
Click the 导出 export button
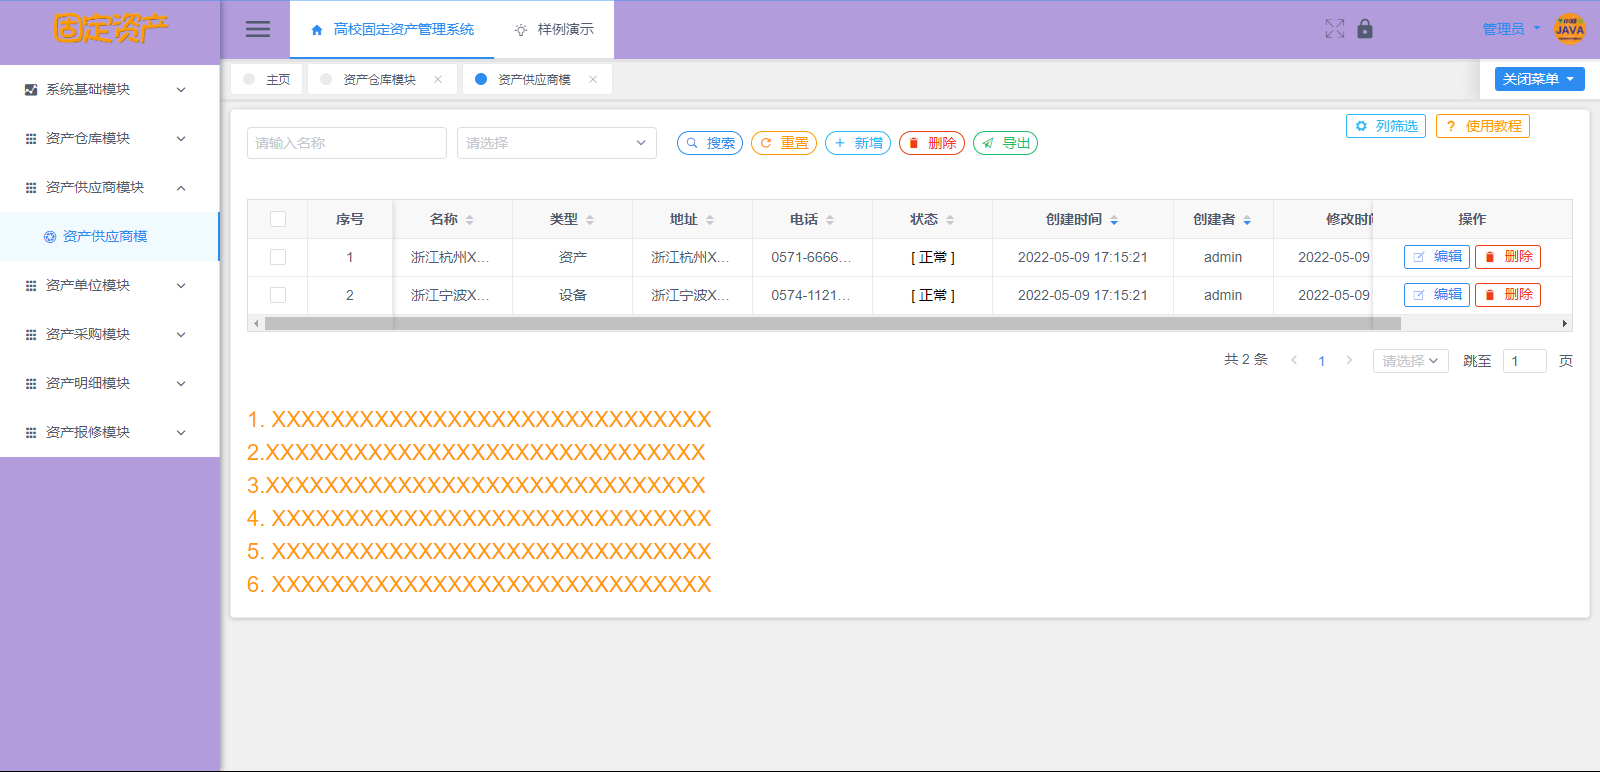[1005, 143]
